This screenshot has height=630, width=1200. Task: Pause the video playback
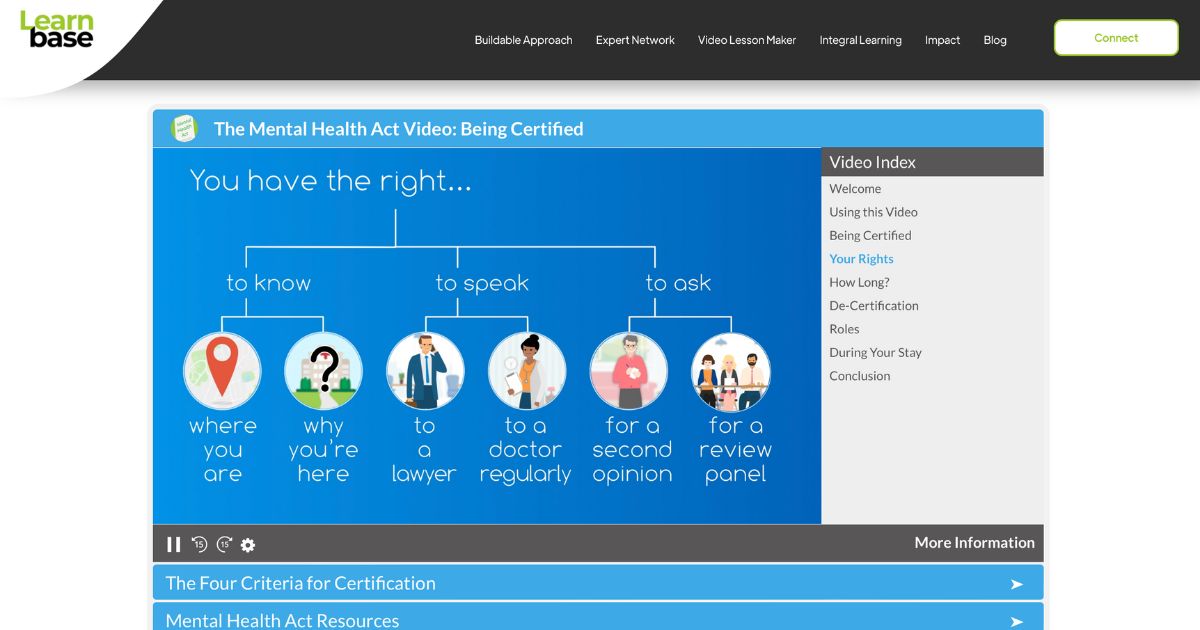(174, 544)
